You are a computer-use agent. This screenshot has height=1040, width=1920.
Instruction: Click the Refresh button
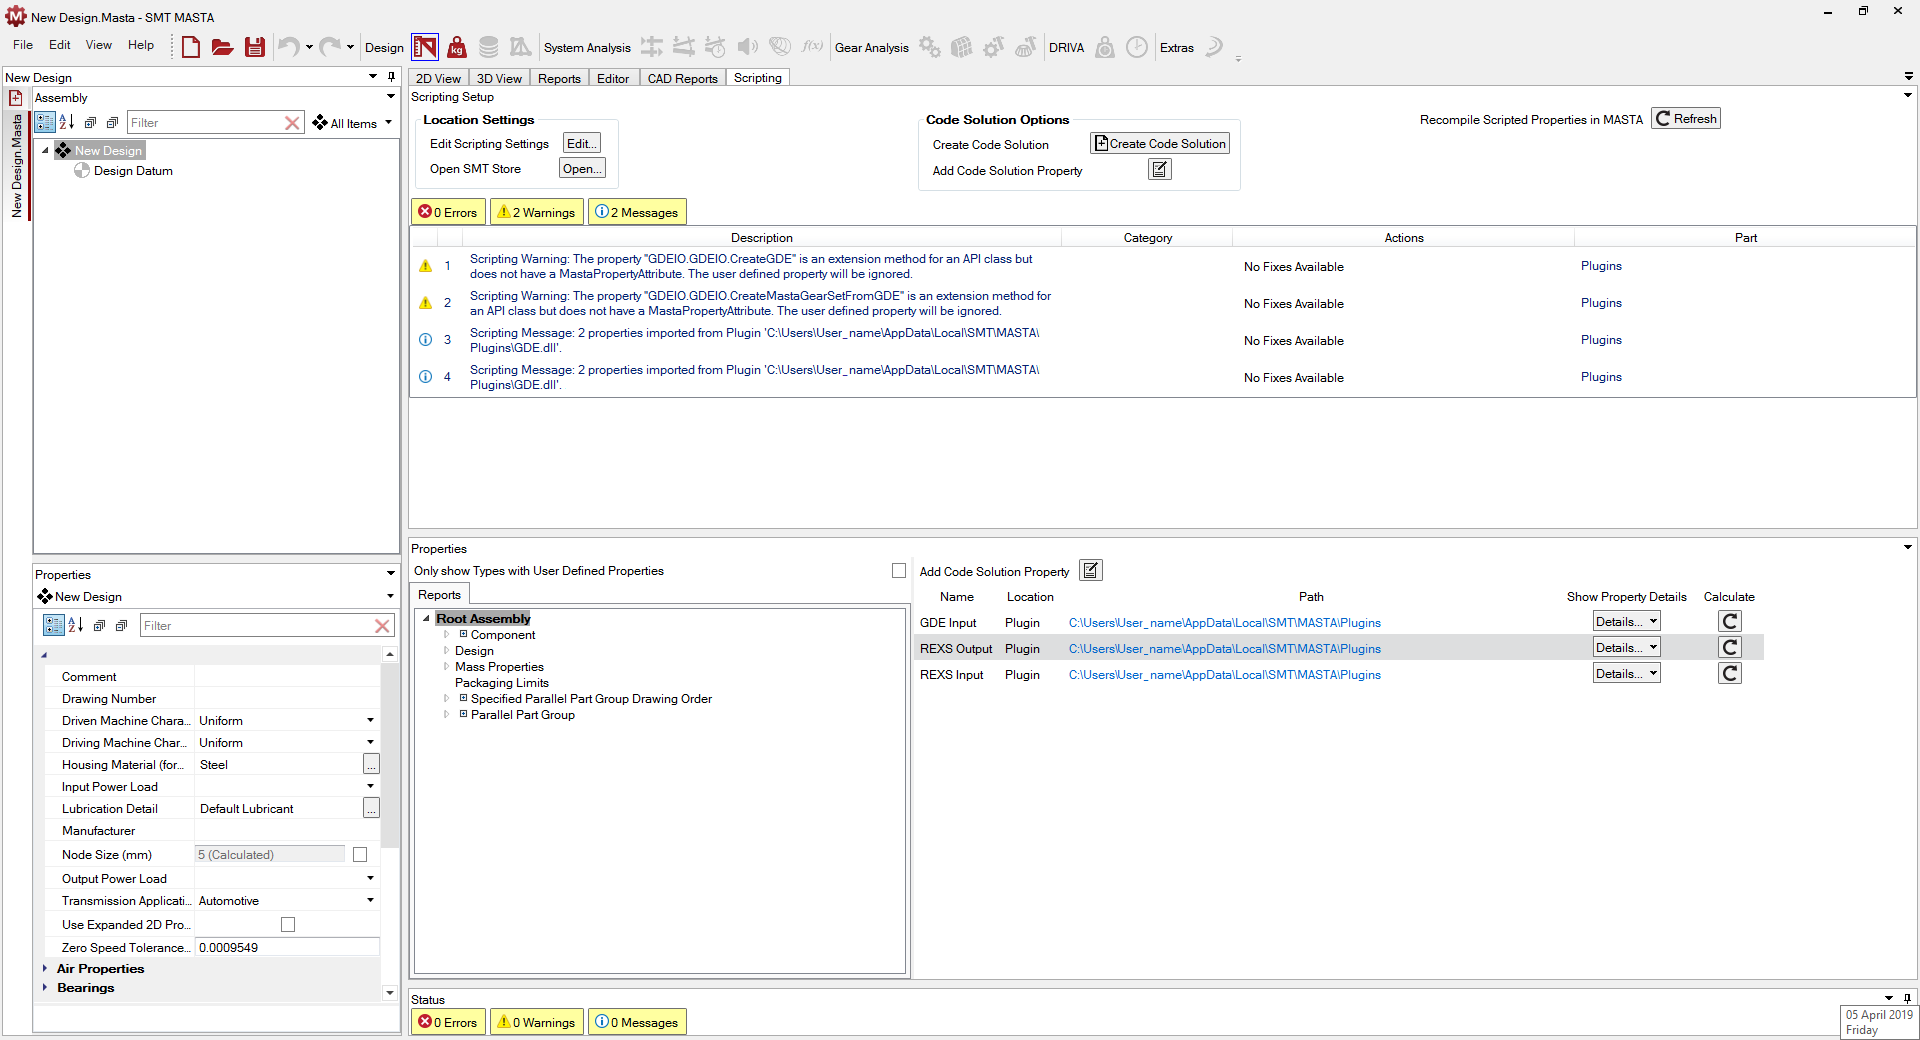click(1686, 119)
